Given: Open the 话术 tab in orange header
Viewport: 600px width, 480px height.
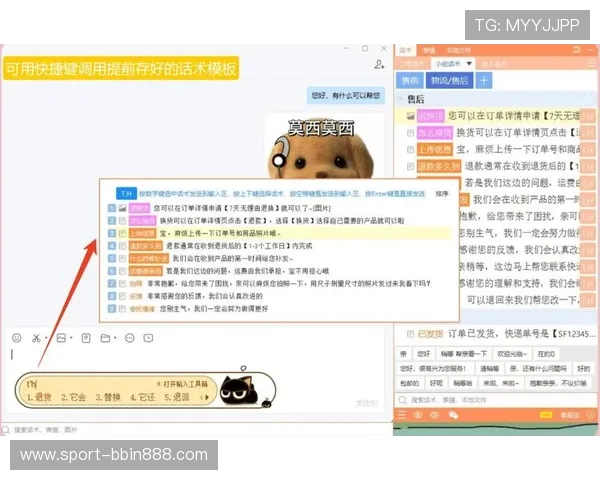Looking at the screenshot, I should coord(406,50).
